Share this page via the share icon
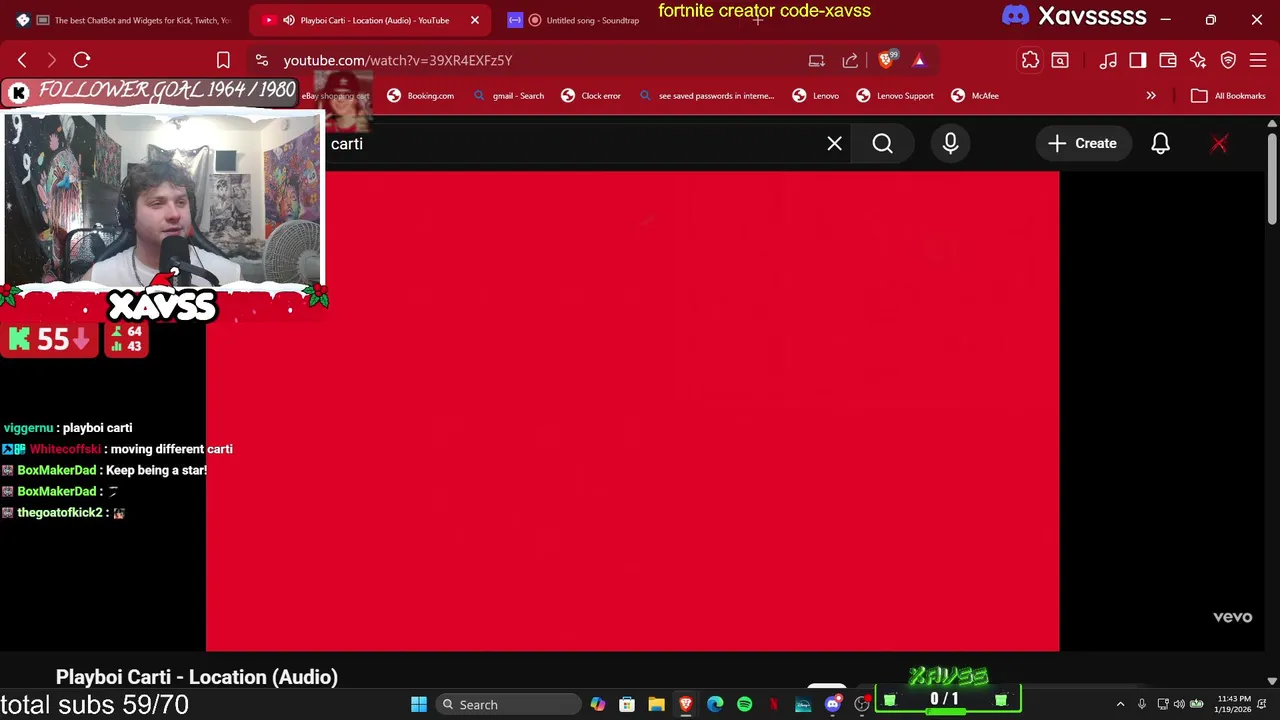 point(850,60)
